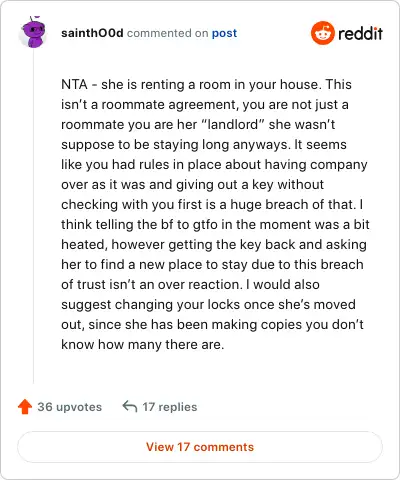Upvote the comment with the orange arrow
400x480 pixels.
click(25, 407)
